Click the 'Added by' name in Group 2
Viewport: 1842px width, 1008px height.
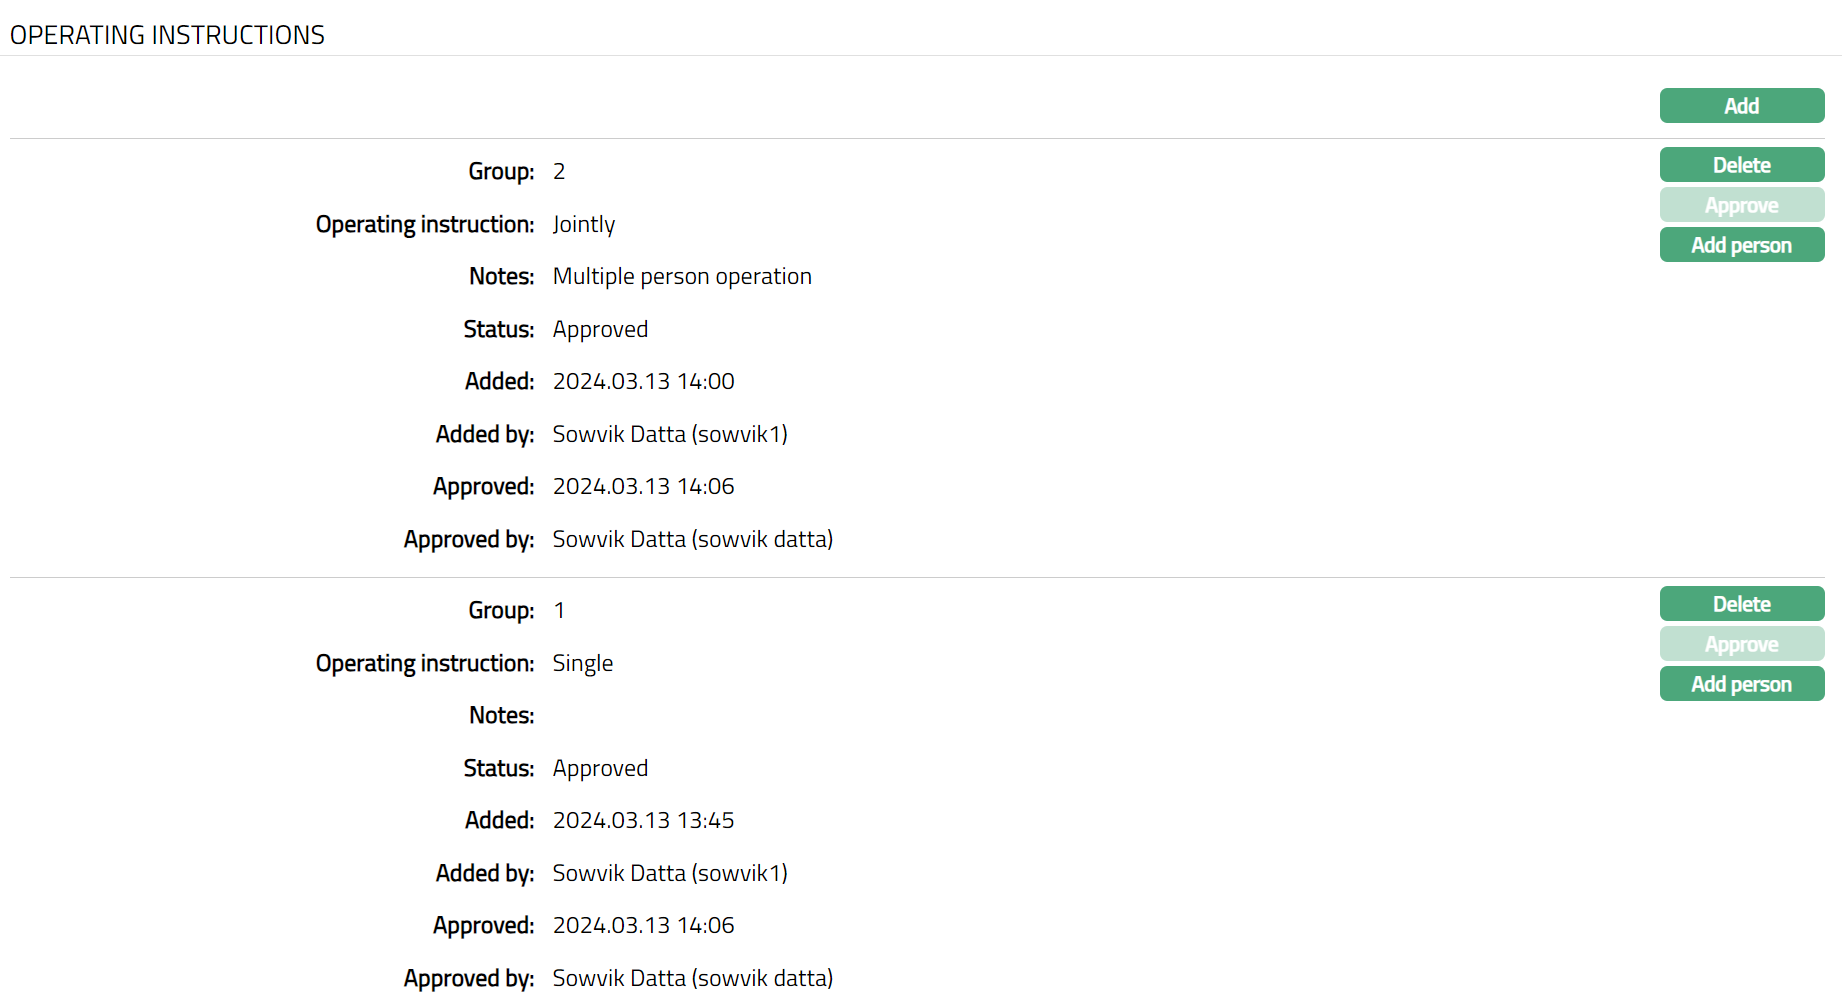(x=670, y=434)
